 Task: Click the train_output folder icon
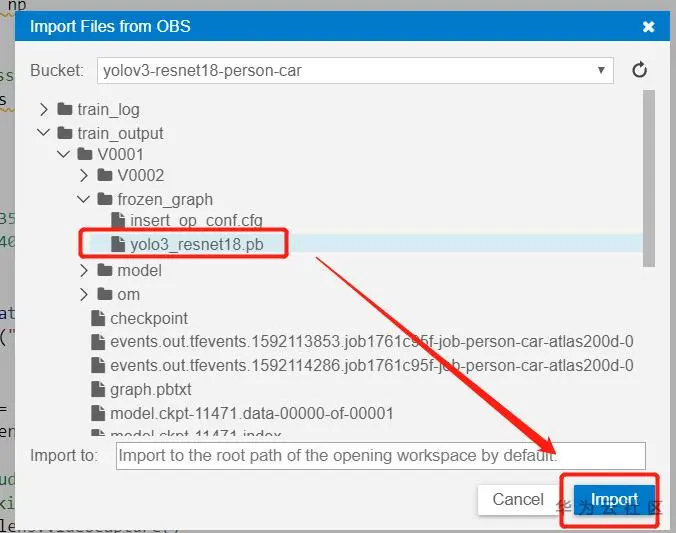[x=65, y=133]
